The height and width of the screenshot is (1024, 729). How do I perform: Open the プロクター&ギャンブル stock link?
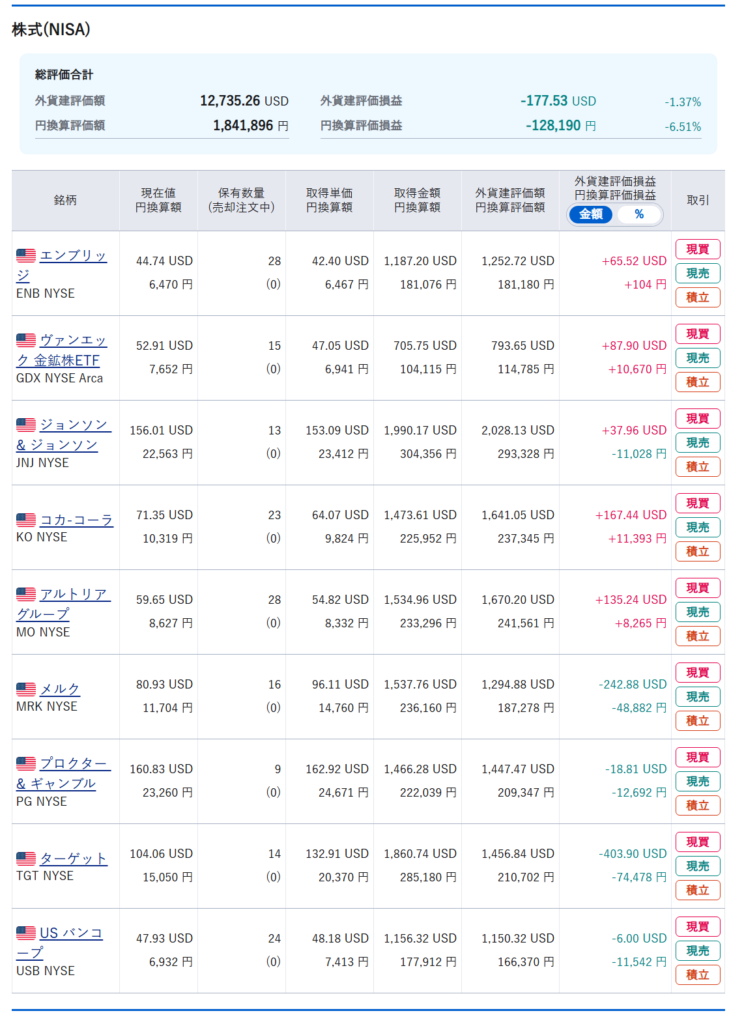[63, 773]
